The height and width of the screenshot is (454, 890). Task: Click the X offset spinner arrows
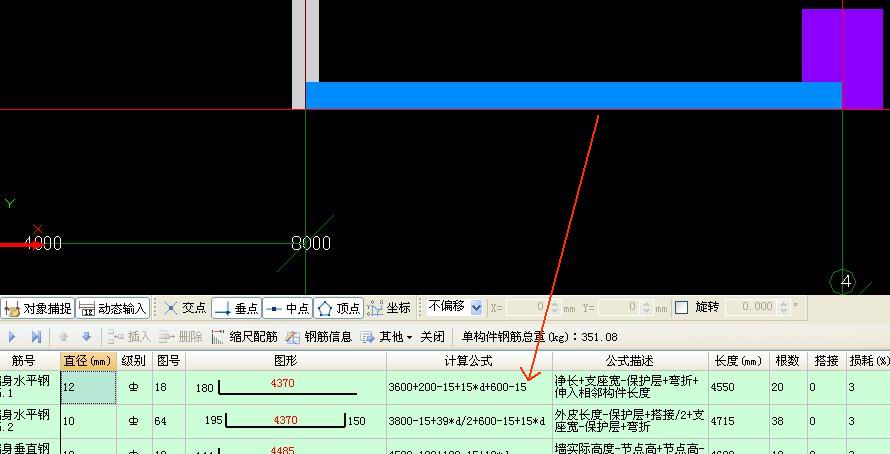[555, 308]
